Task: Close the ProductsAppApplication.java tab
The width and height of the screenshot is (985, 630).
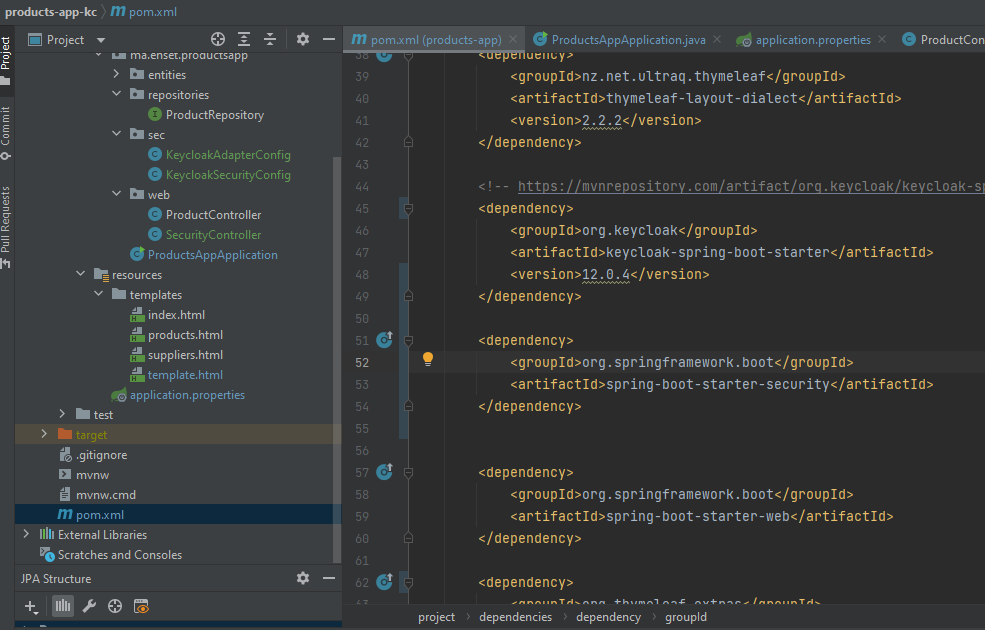Action: [717, 40]
